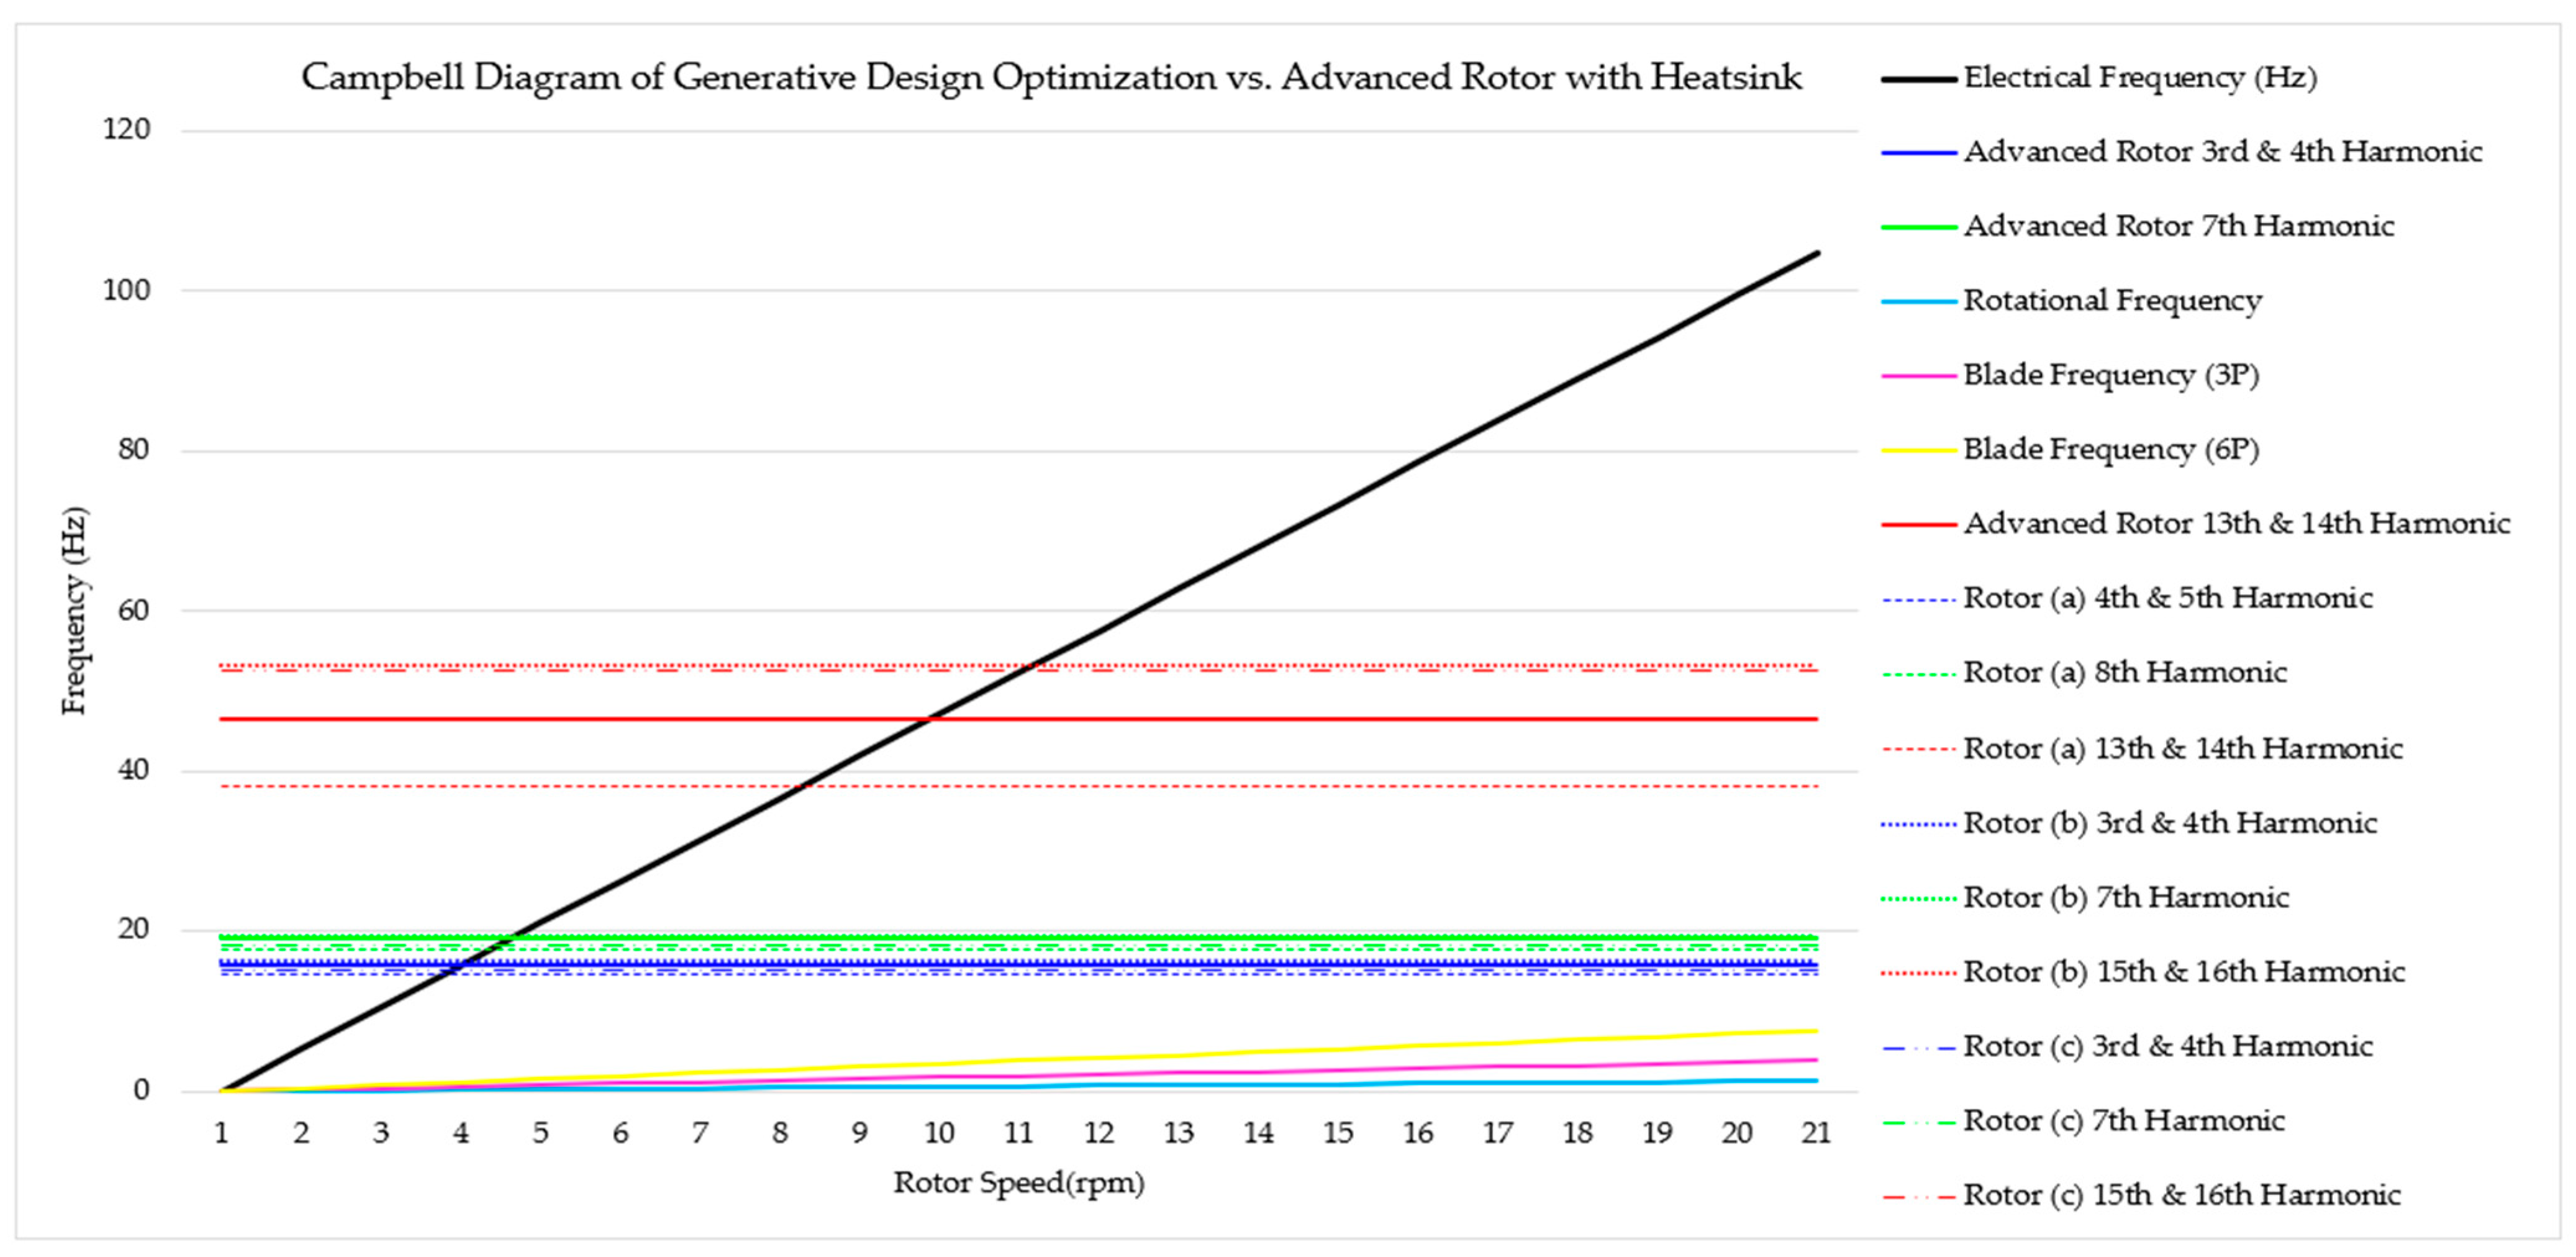
Task: Click the Rotor Speed(rpm) axis title
Action: (1018, 1183)
